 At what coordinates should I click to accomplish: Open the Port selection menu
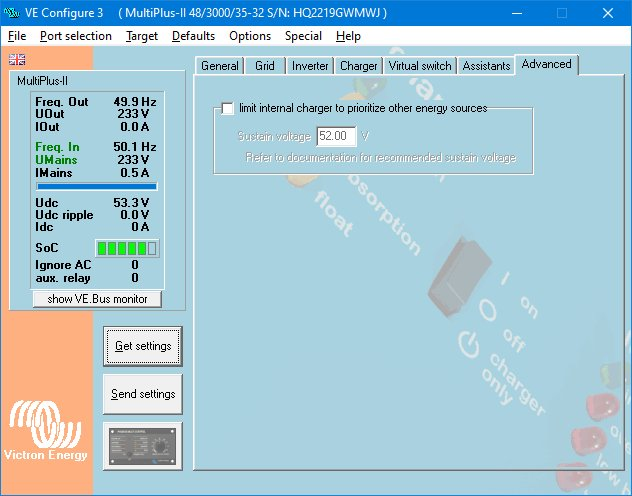(x=76, y=36)
